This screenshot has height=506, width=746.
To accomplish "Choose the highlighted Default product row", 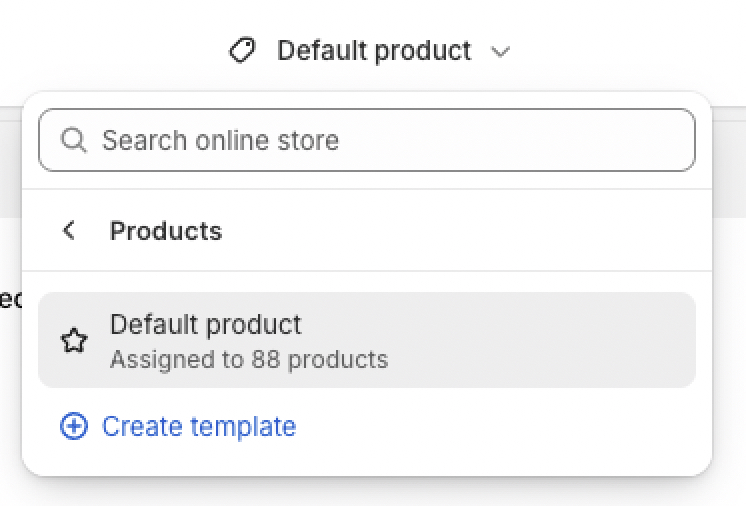I will (x=367, y=340).
